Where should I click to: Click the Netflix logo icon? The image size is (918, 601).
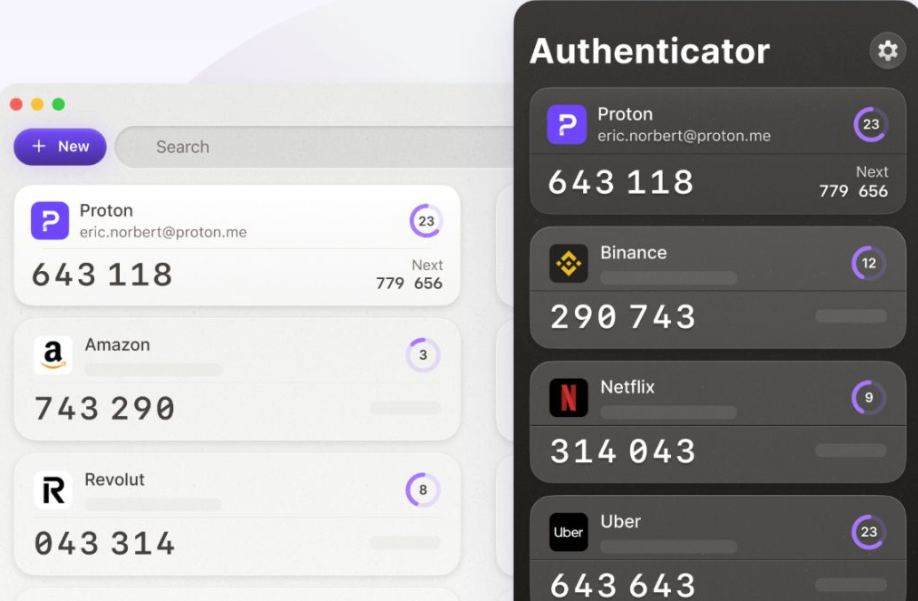click(x=568, y=398)
